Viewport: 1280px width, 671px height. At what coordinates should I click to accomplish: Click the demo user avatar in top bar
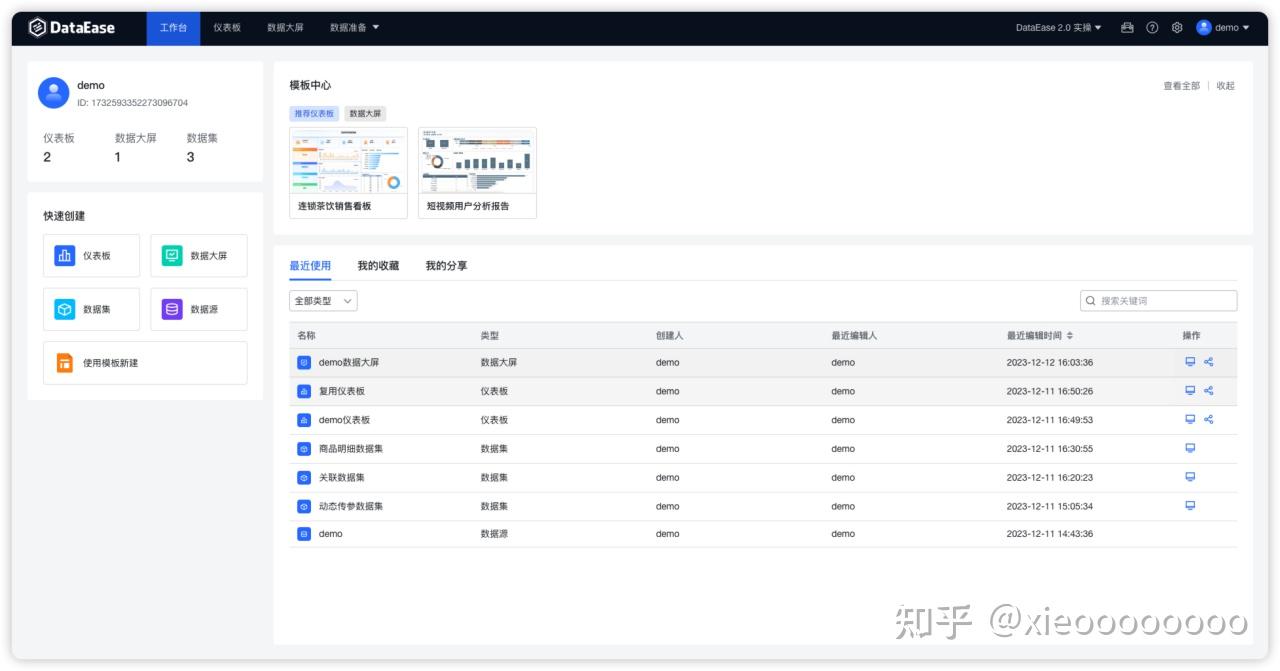coord(1204,28)
